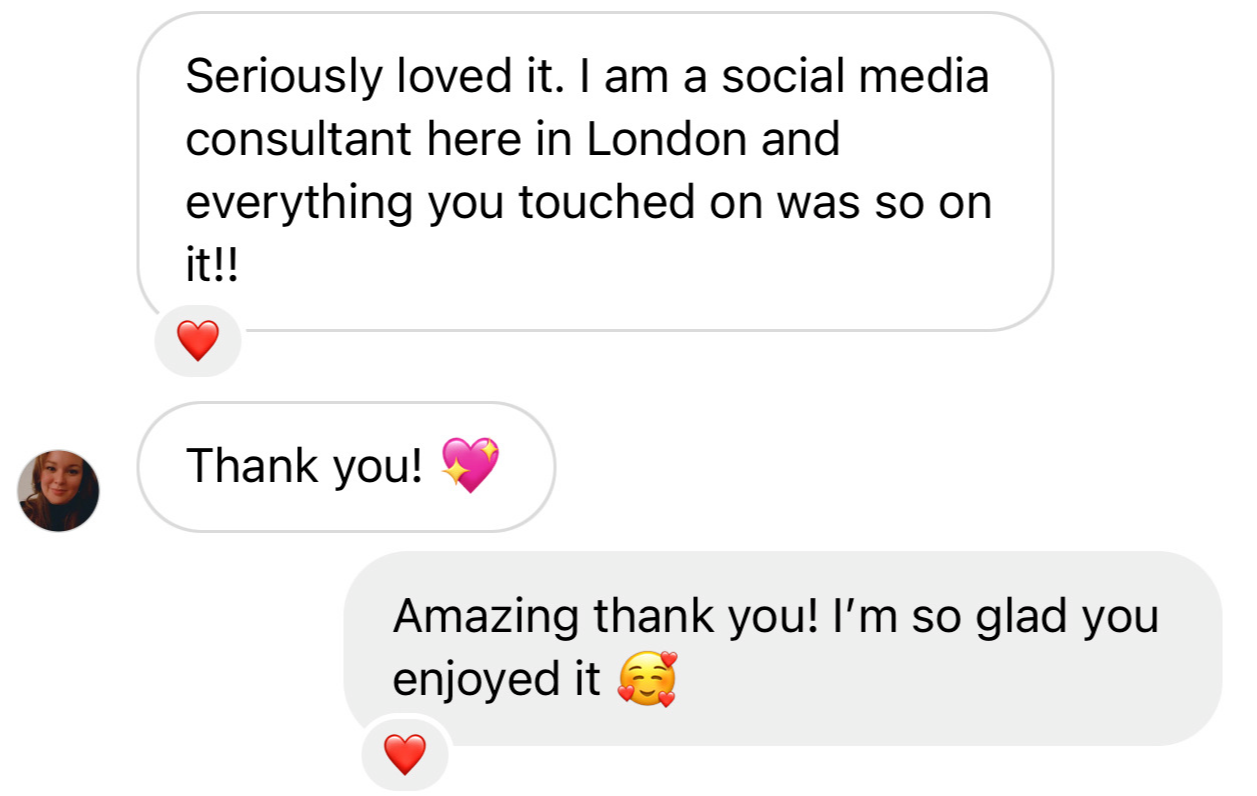Image resolution: width=1257 pixels, height=796 pixels.
Task: Click the word "London" in the first message
Action: 667,139
